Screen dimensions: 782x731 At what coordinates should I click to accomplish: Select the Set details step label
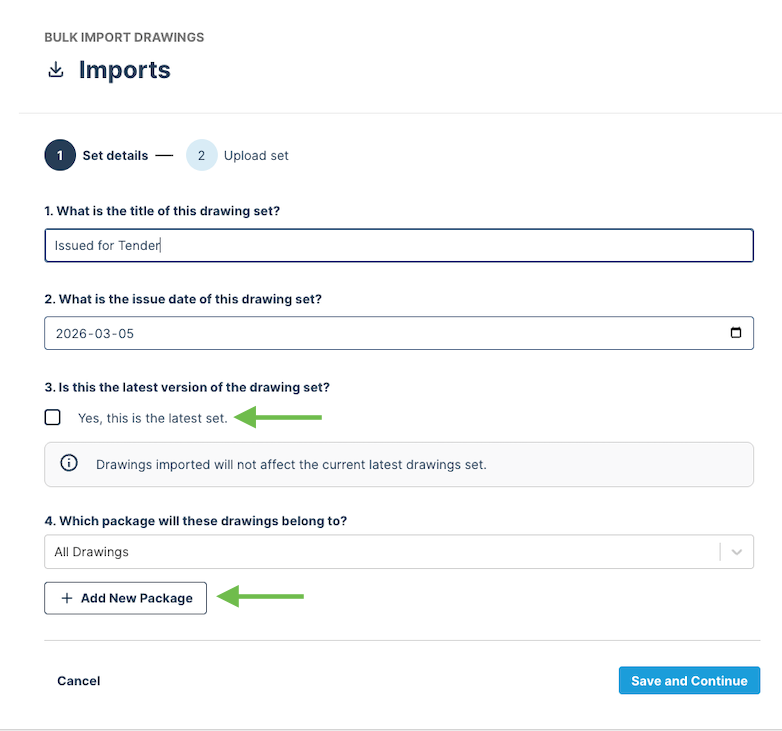115,155
